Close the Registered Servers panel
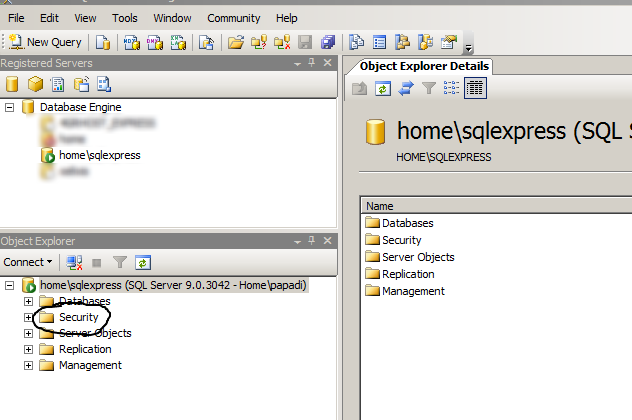Screen dimensions: 632x420 328,62
